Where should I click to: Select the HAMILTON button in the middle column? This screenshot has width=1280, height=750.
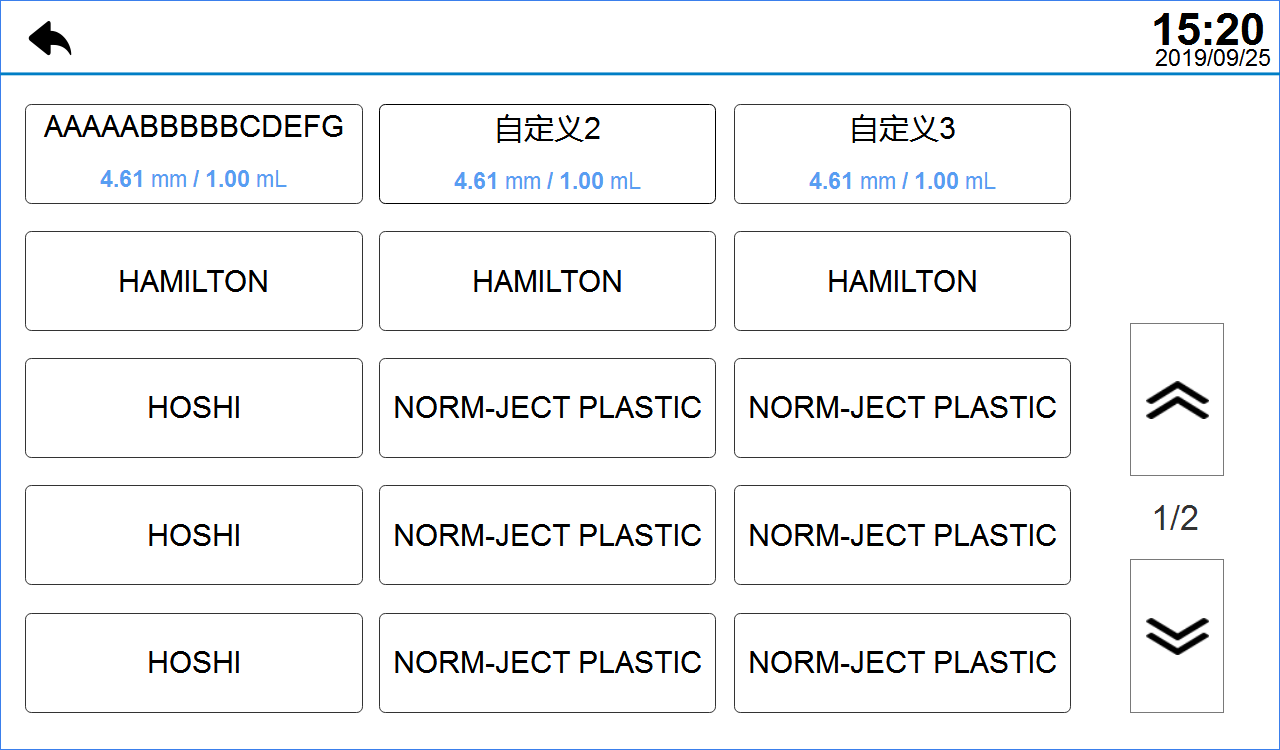(x=547, y=281)
